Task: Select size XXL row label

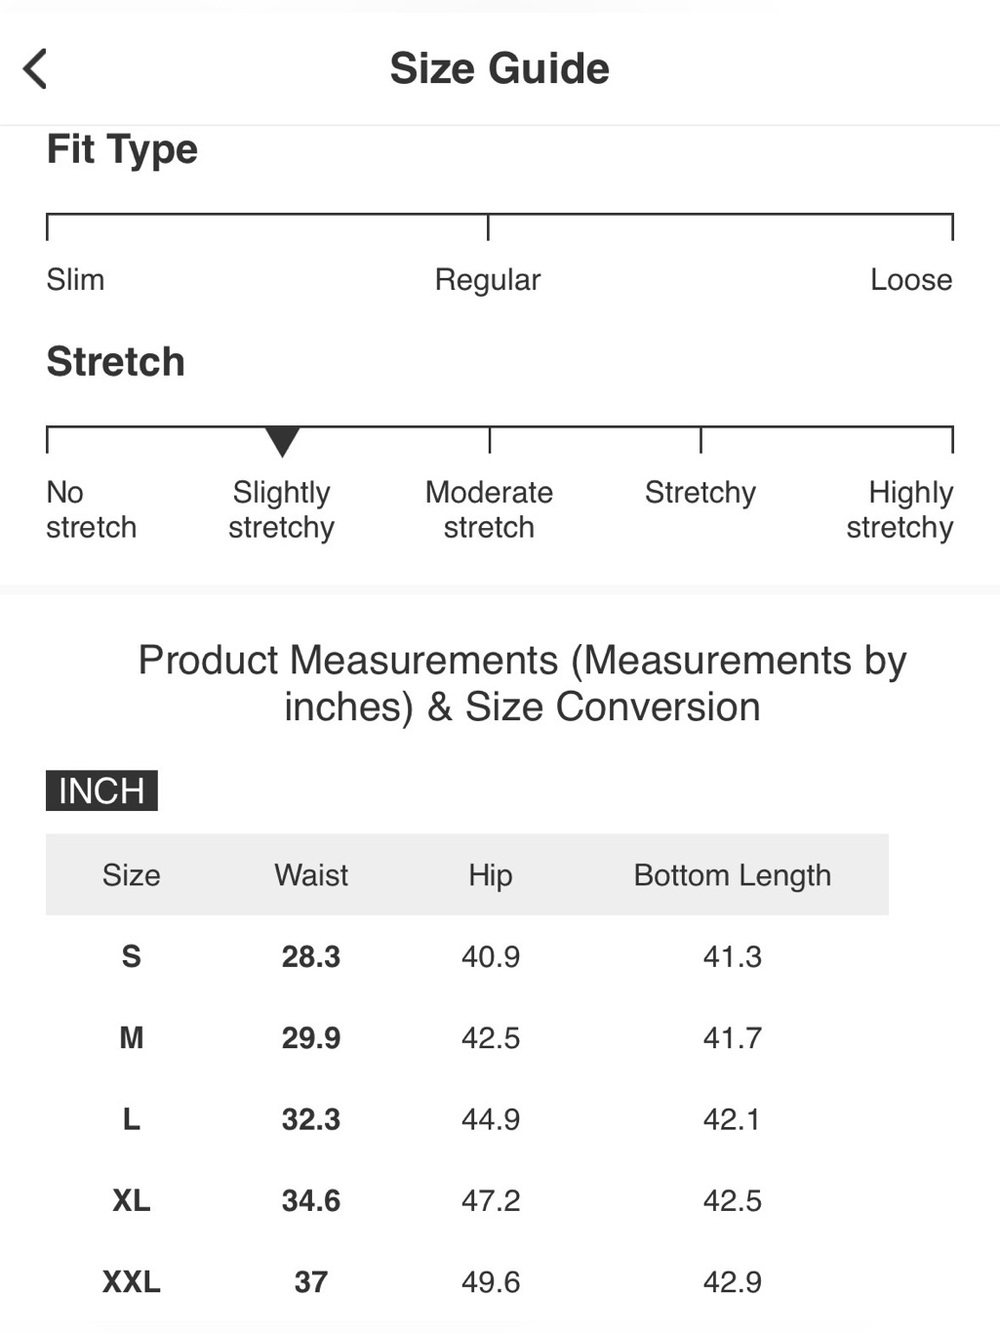Action: pyautogui.click(x=131, y=1282)
